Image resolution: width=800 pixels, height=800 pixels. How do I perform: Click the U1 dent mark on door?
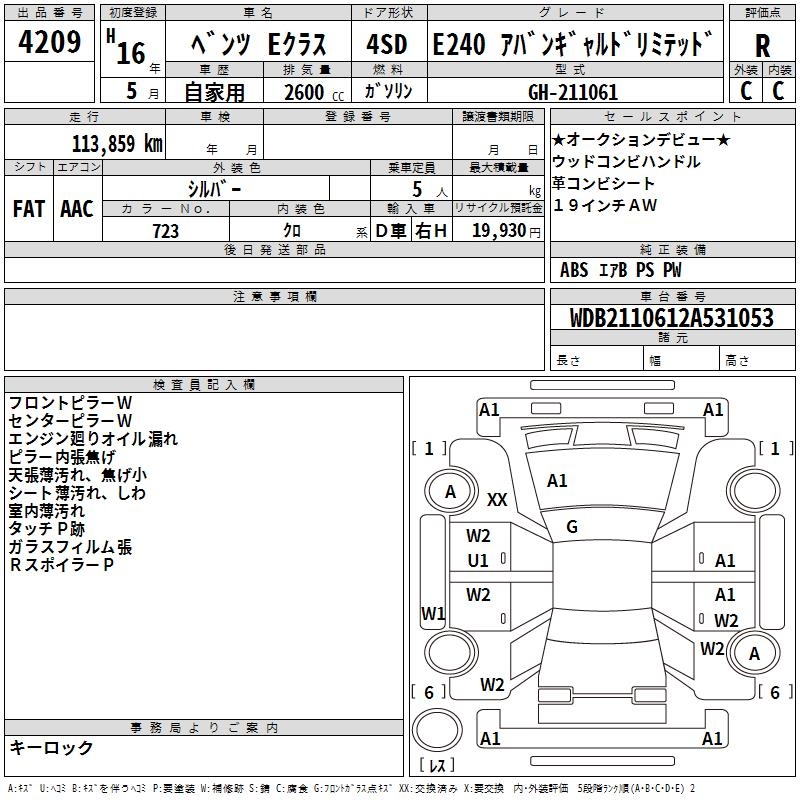pyautogui.click(x=478, y=561)
